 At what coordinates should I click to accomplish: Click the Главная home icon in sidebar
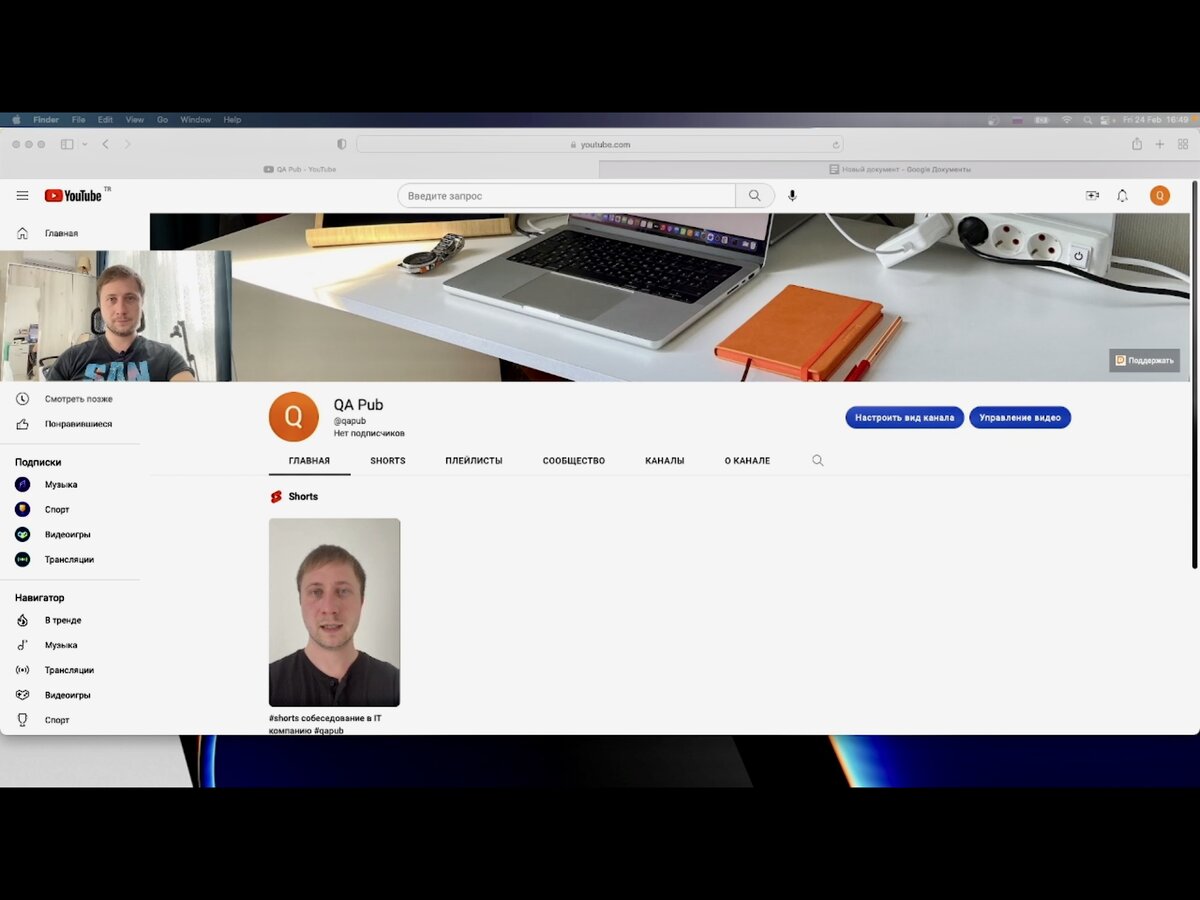[22, 233]
